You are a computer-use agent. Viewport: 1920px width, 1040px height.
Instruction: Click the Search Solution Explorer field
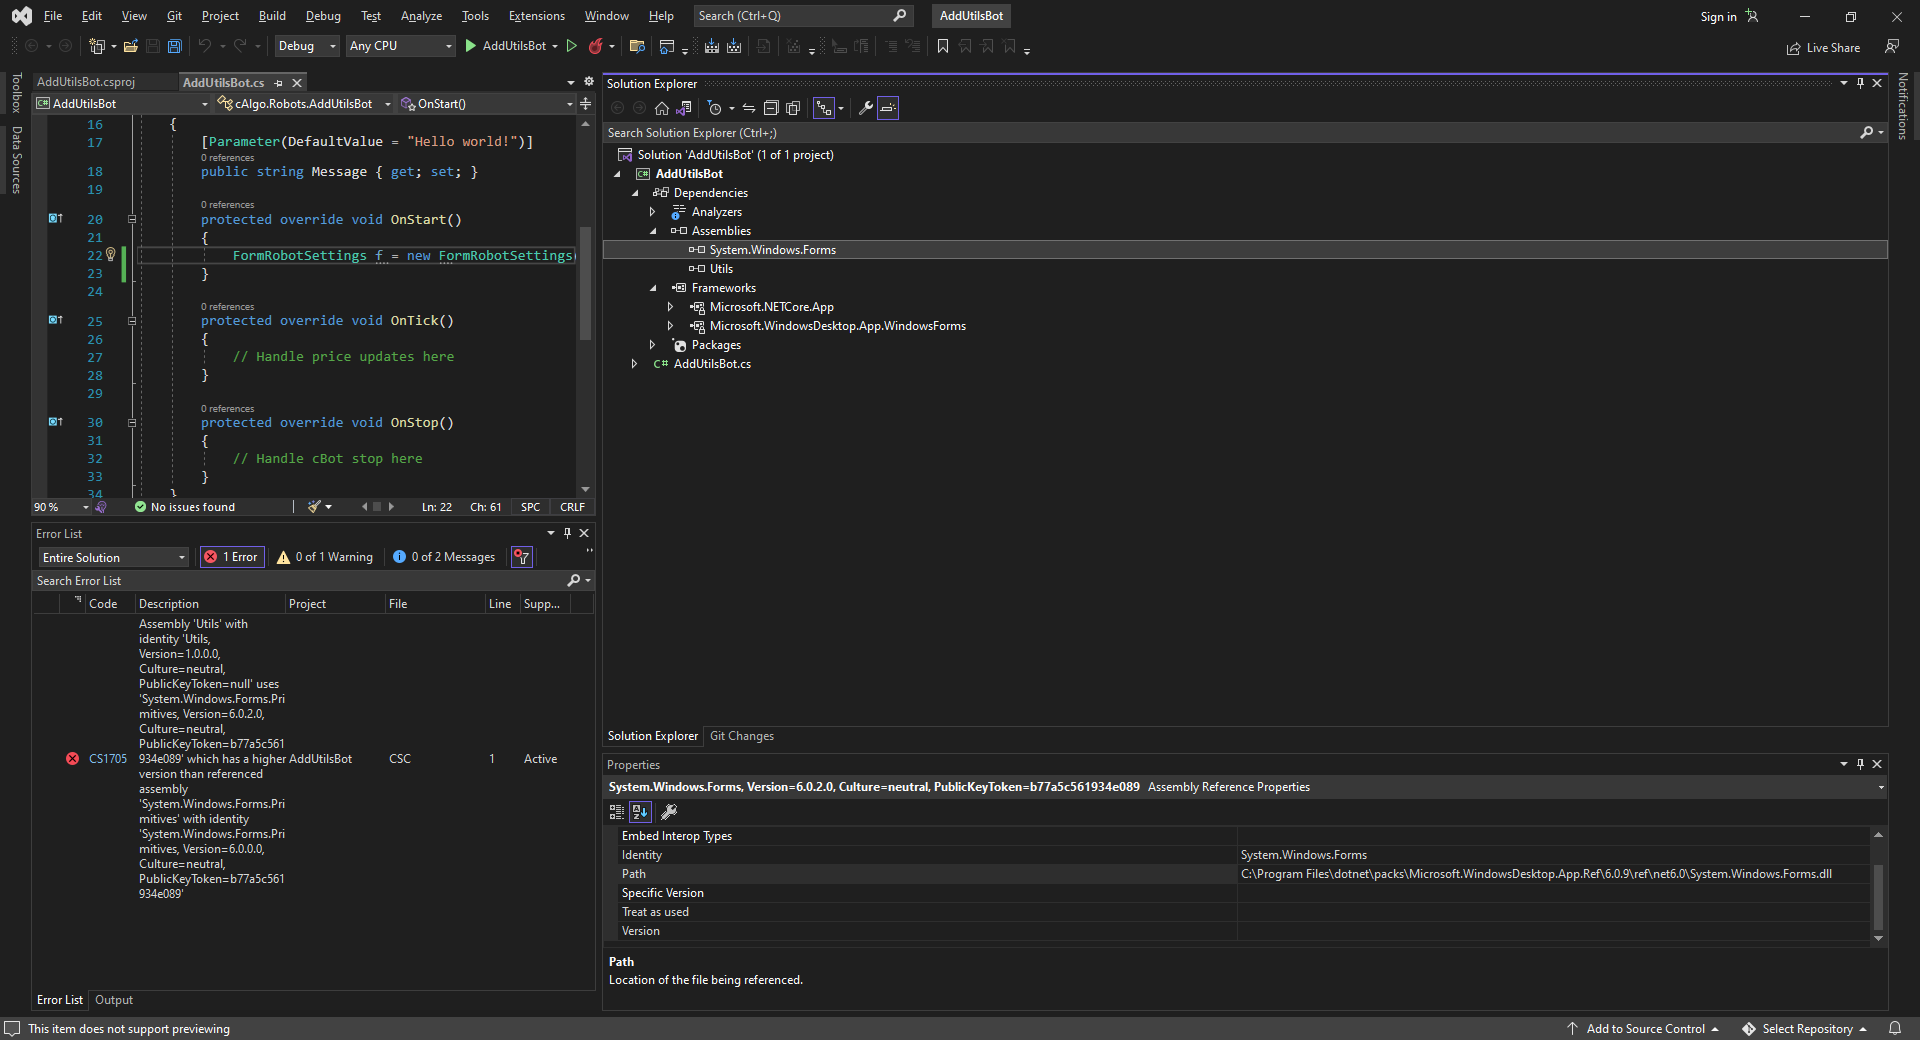(x=1230, y=133)
